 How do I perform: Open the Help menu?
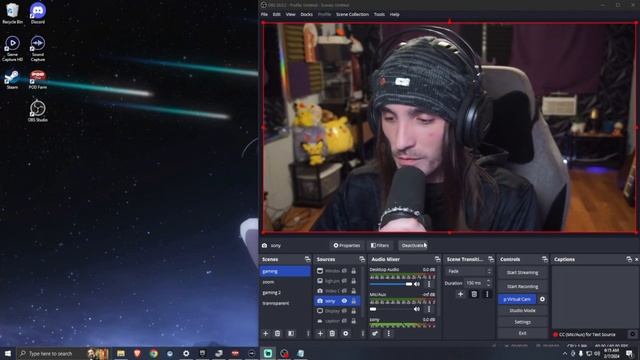click(394, 14)
